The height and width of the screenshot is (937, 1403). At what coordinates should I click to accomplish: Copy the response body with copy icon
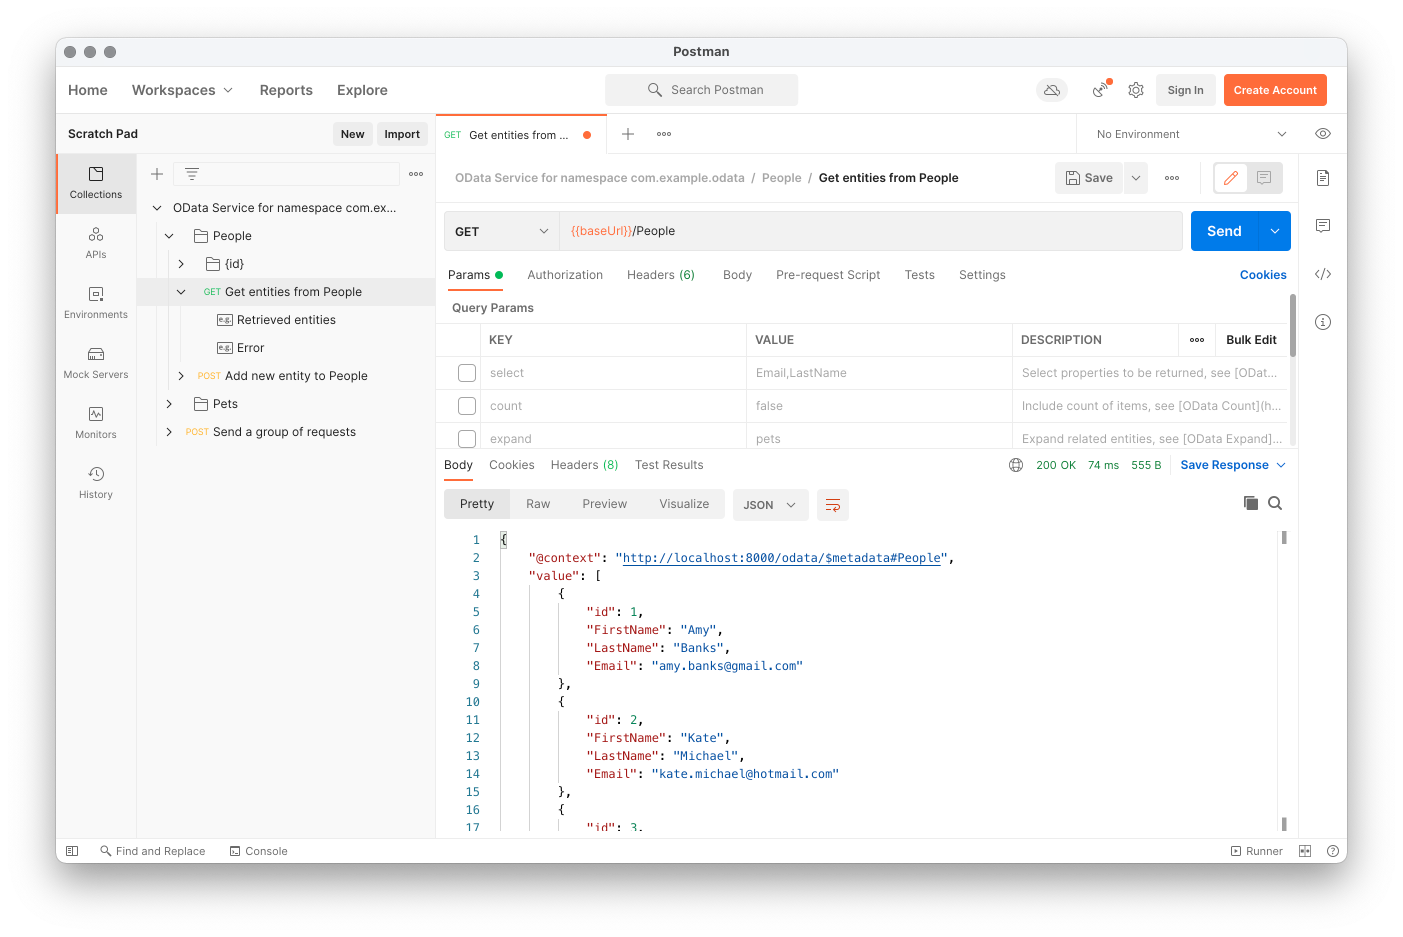(1251, 503)
